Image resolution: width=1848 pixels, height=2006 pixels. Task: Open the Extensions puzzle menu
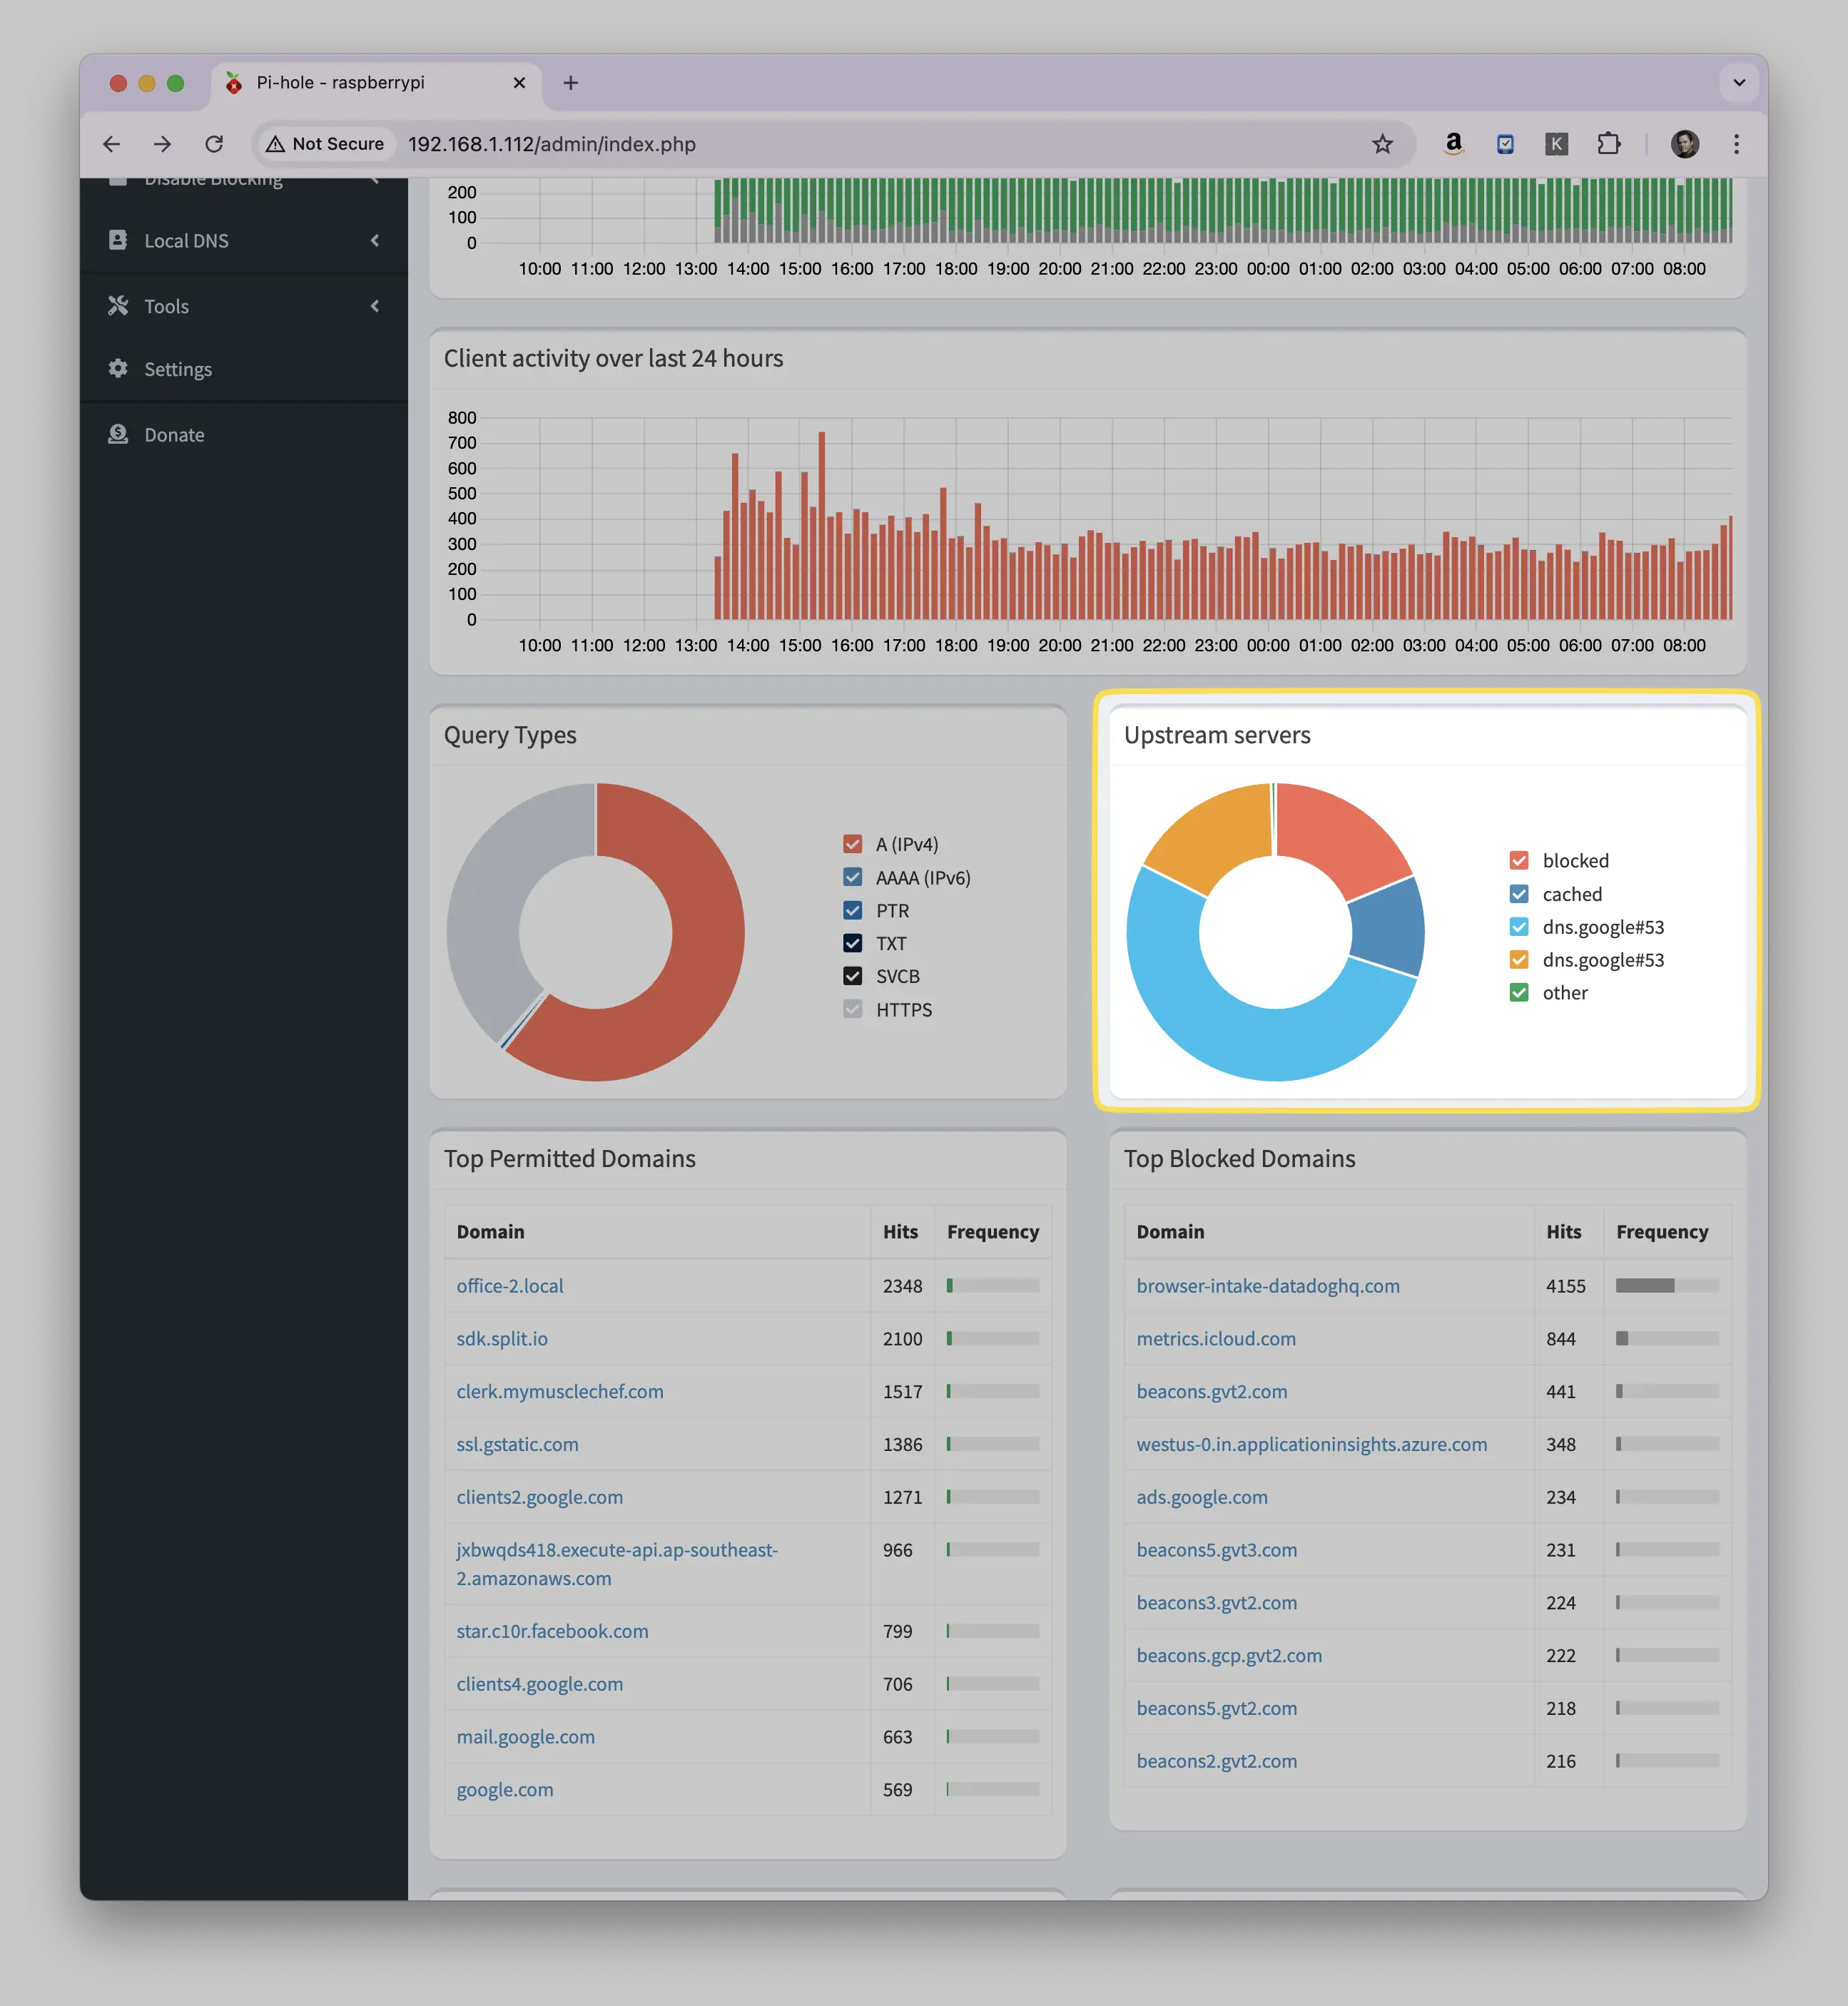tap(1608, 144)
